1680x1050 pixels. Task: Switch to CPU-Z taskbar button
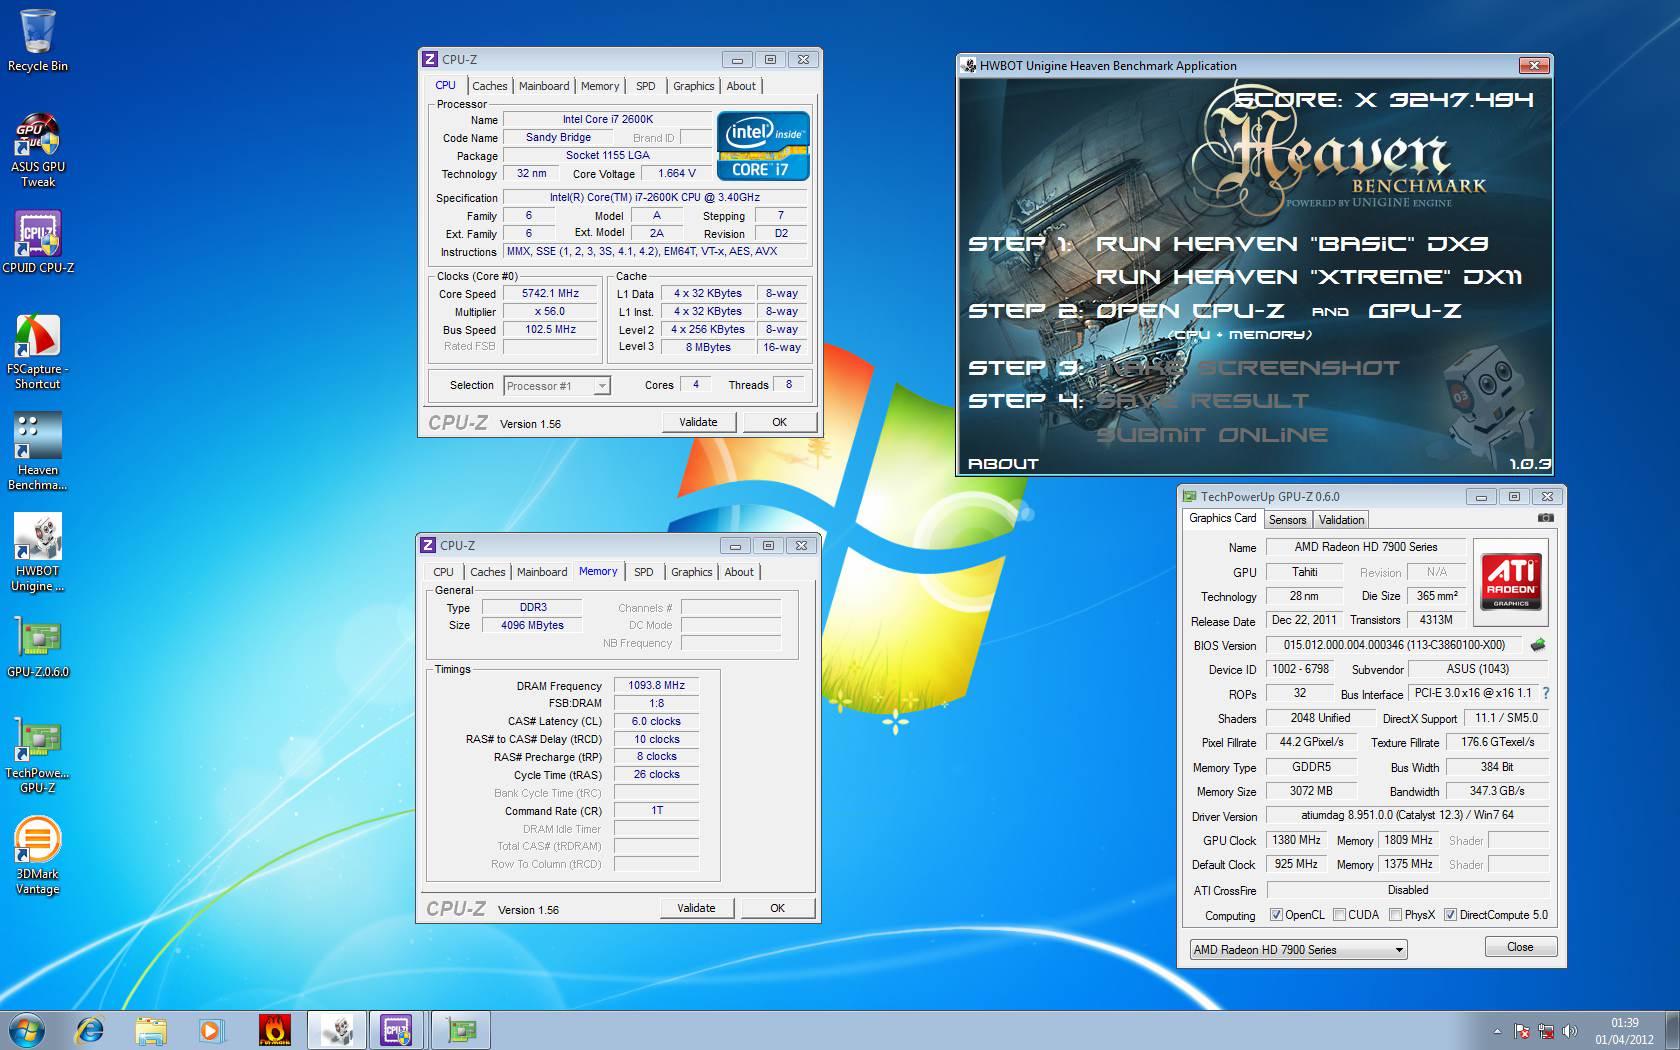398,1029
